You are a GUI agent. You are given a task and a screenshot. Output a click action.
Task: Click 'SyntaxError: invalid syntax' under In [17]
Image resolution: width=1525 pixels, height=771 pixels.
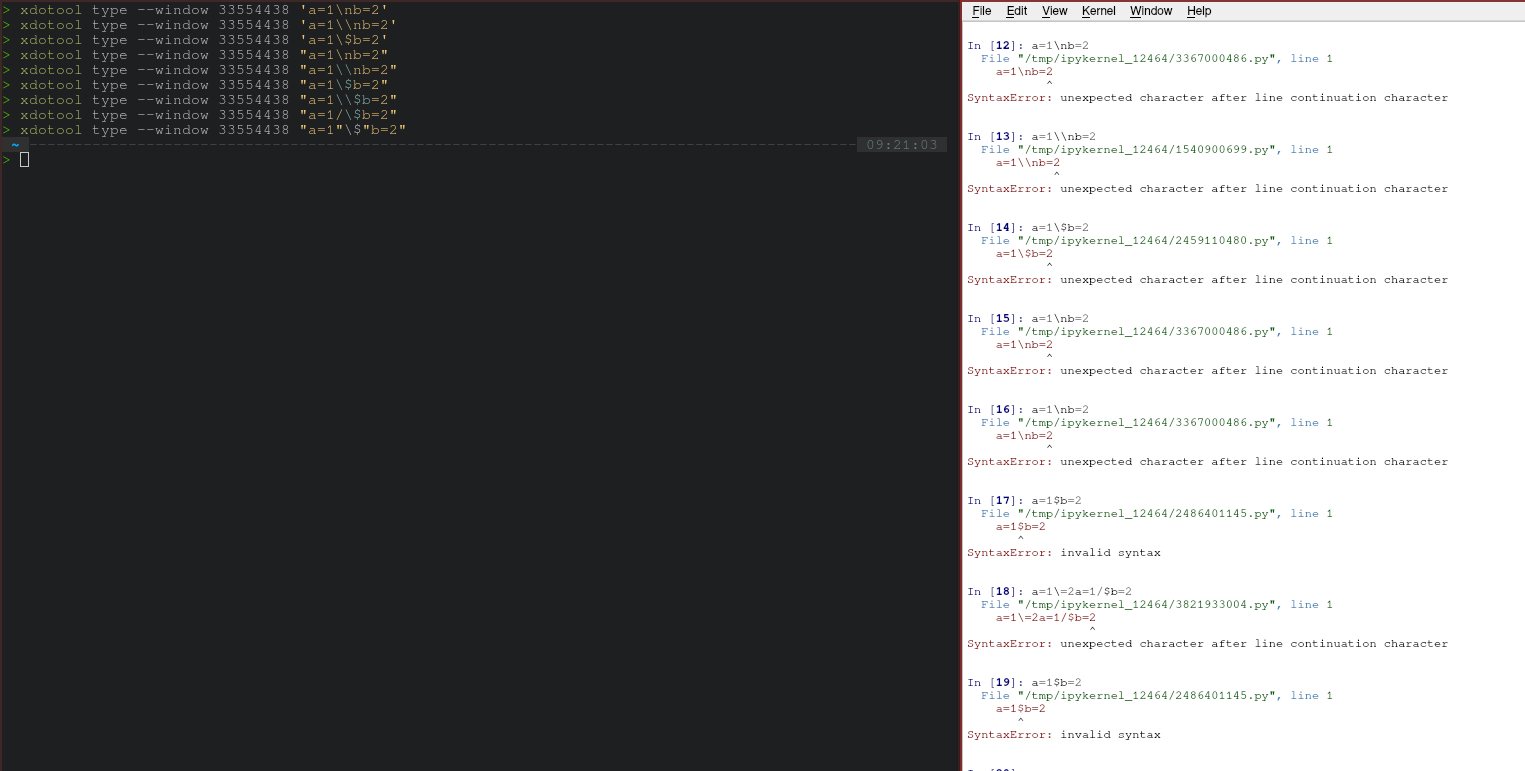[x=1064, y=553]
